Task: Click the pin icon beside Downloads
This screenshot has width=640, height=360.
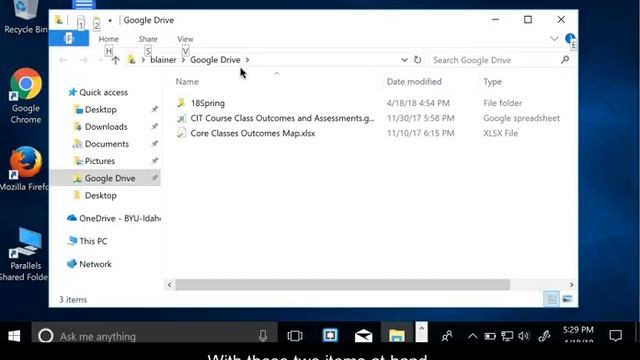Action: [x=154, y=127]
